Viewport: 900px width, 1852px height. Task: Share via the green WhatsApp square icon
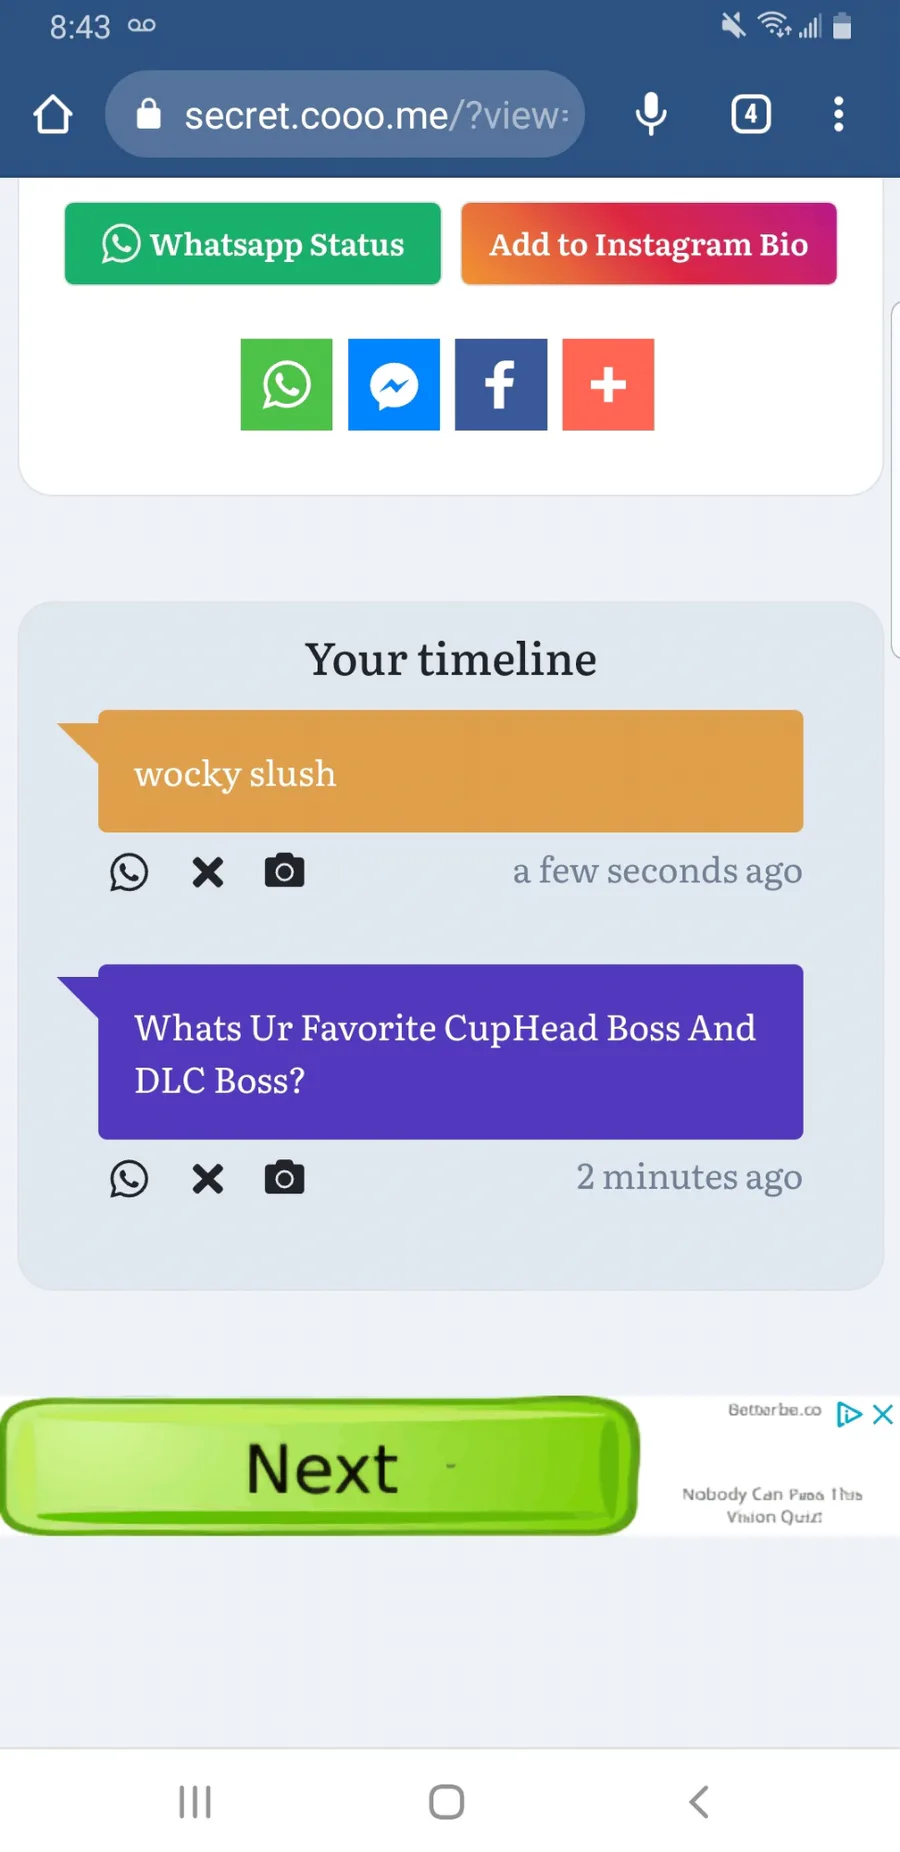coord(286,385)
